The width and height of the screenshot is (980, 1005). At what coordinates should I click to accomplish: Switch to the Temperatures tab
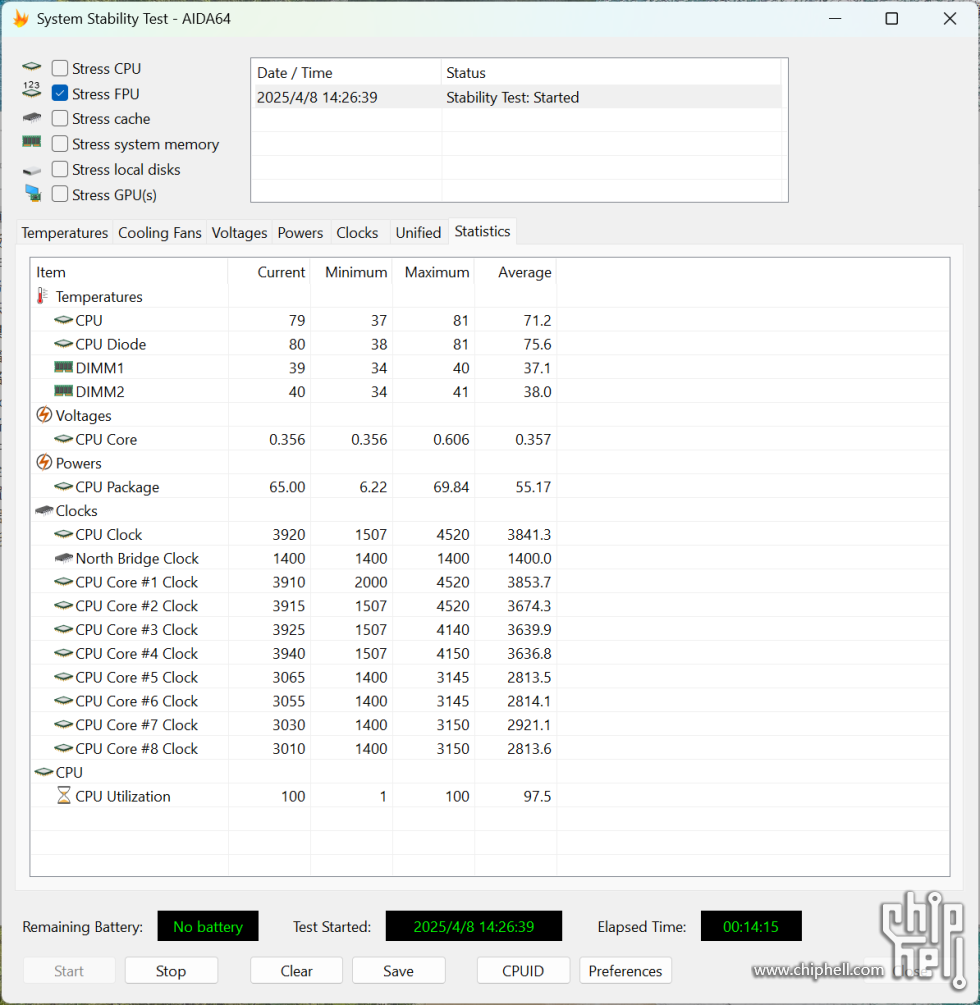tap(65, 233)
